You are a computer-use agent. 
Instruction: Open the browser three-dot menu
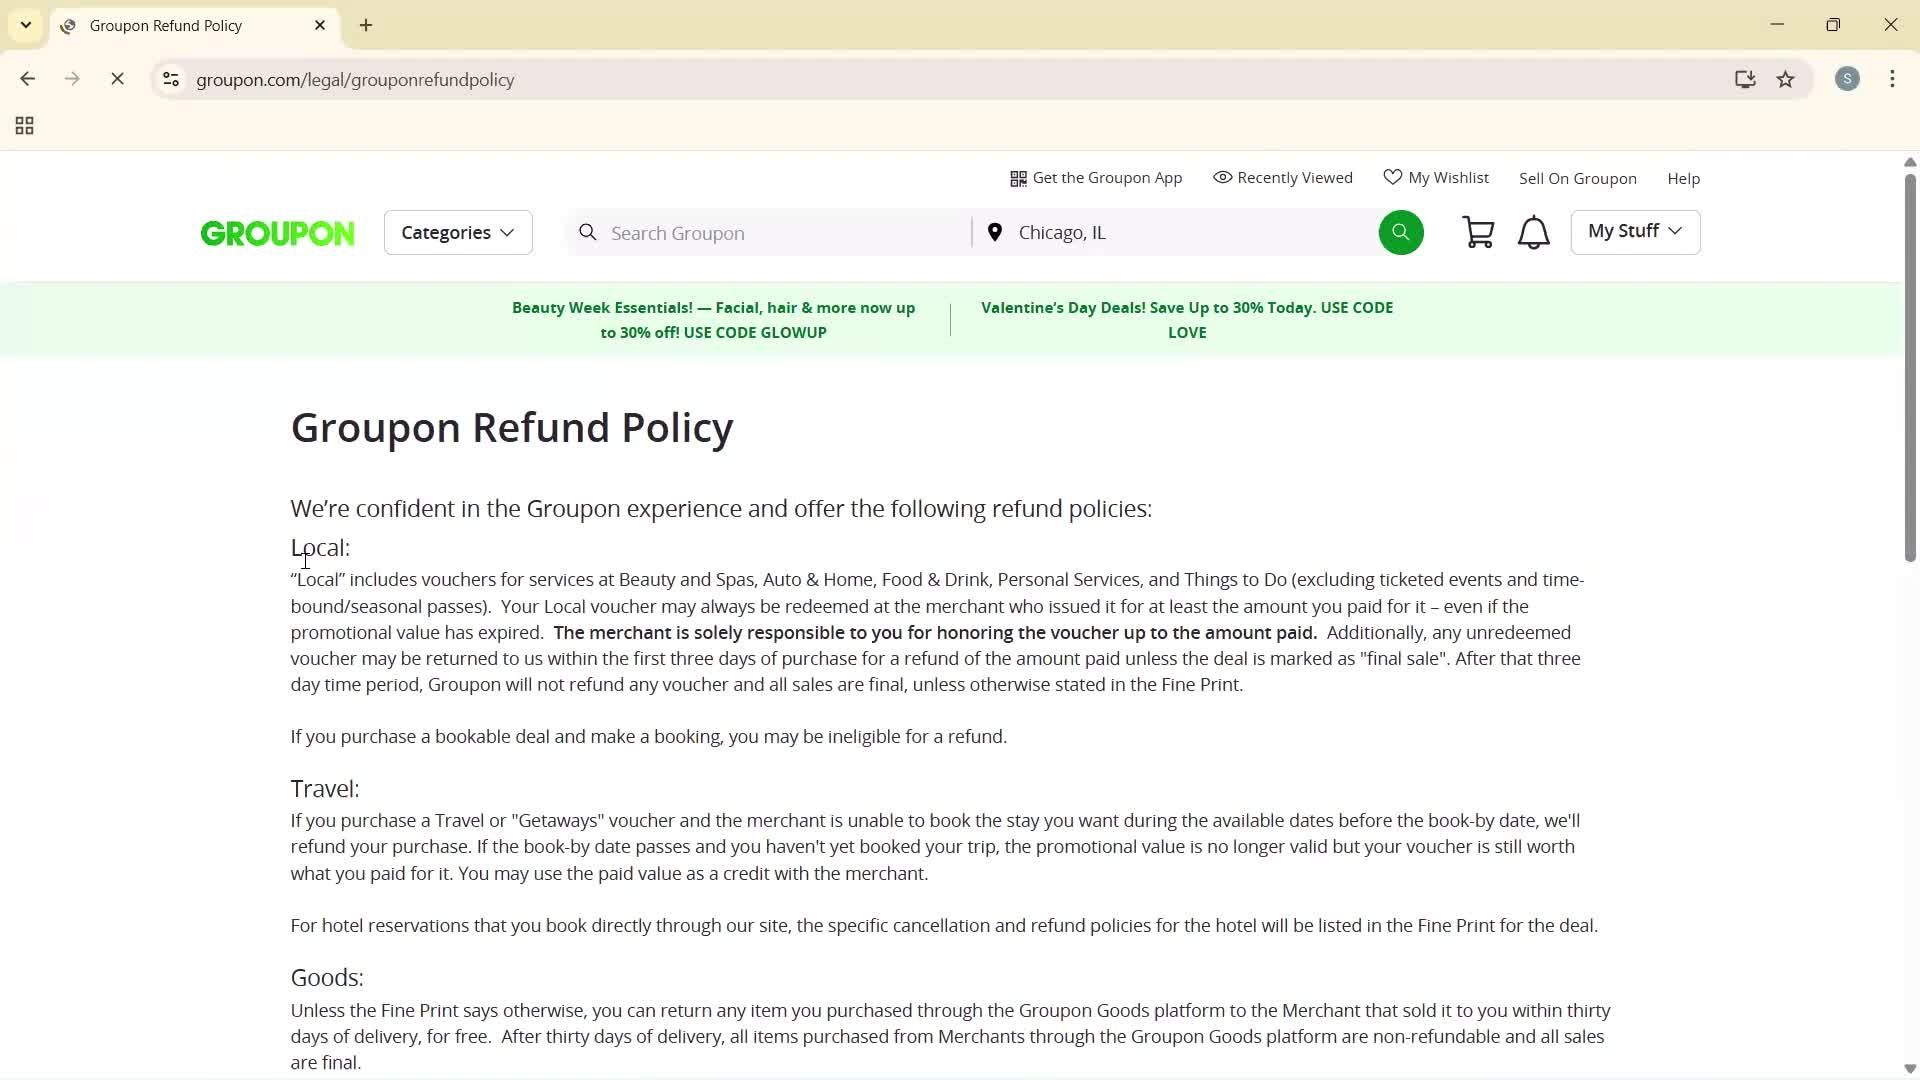[x=1892, y=79]
